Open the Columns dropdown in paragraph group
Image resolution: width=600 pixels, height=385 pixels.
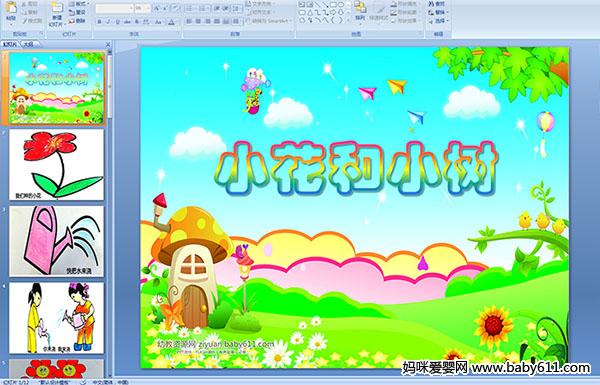click(x=236, y=21)
